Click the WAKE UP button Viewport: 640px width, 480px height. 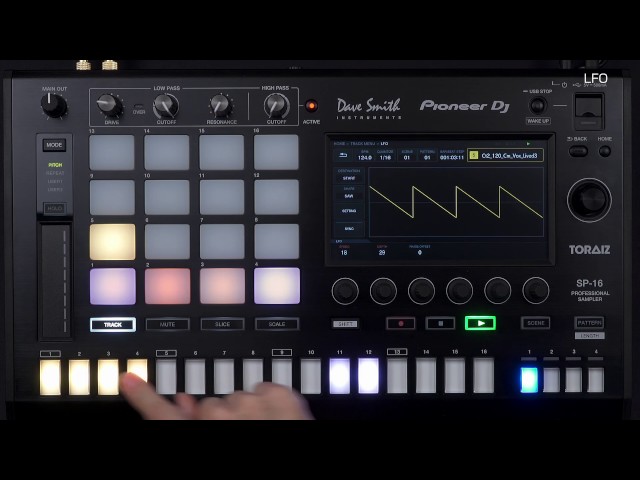coord(538,121)
